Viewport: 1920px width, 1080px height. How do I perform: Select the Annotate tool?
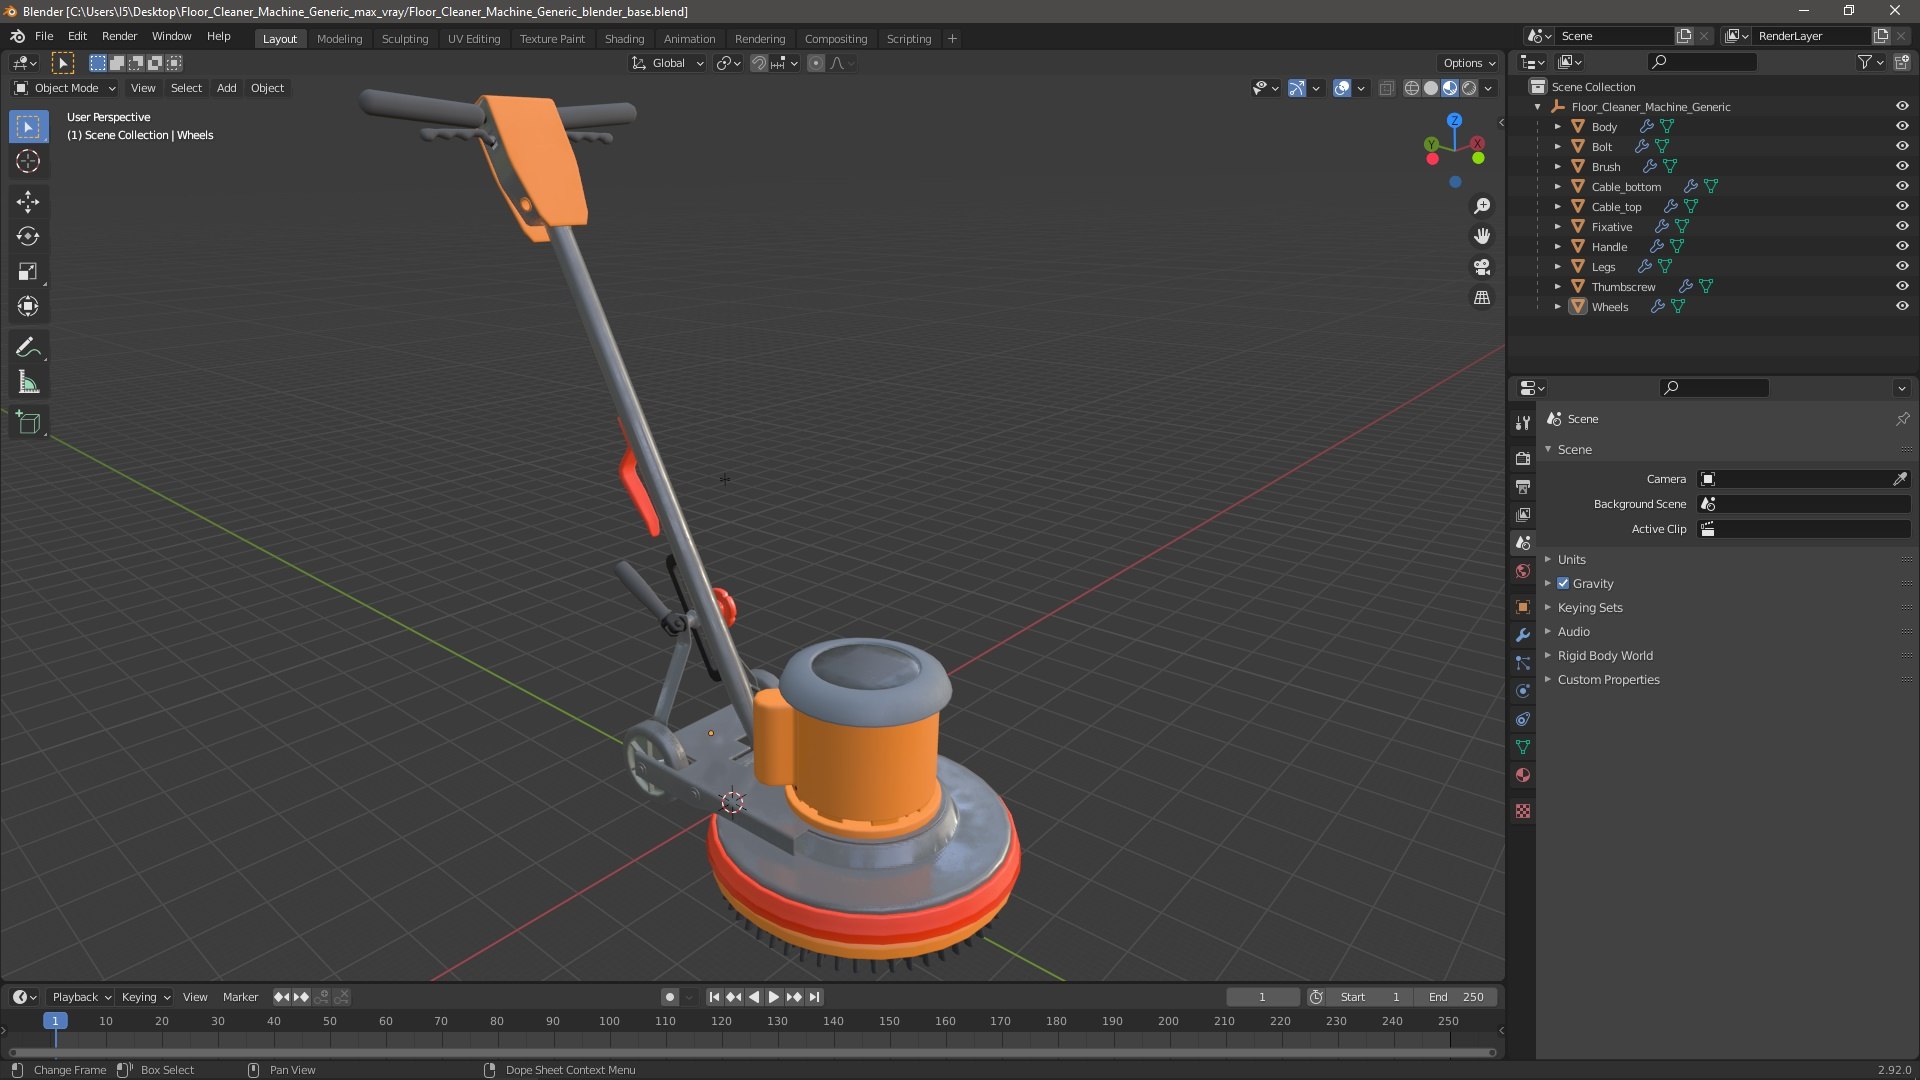(x=28, y=347)
